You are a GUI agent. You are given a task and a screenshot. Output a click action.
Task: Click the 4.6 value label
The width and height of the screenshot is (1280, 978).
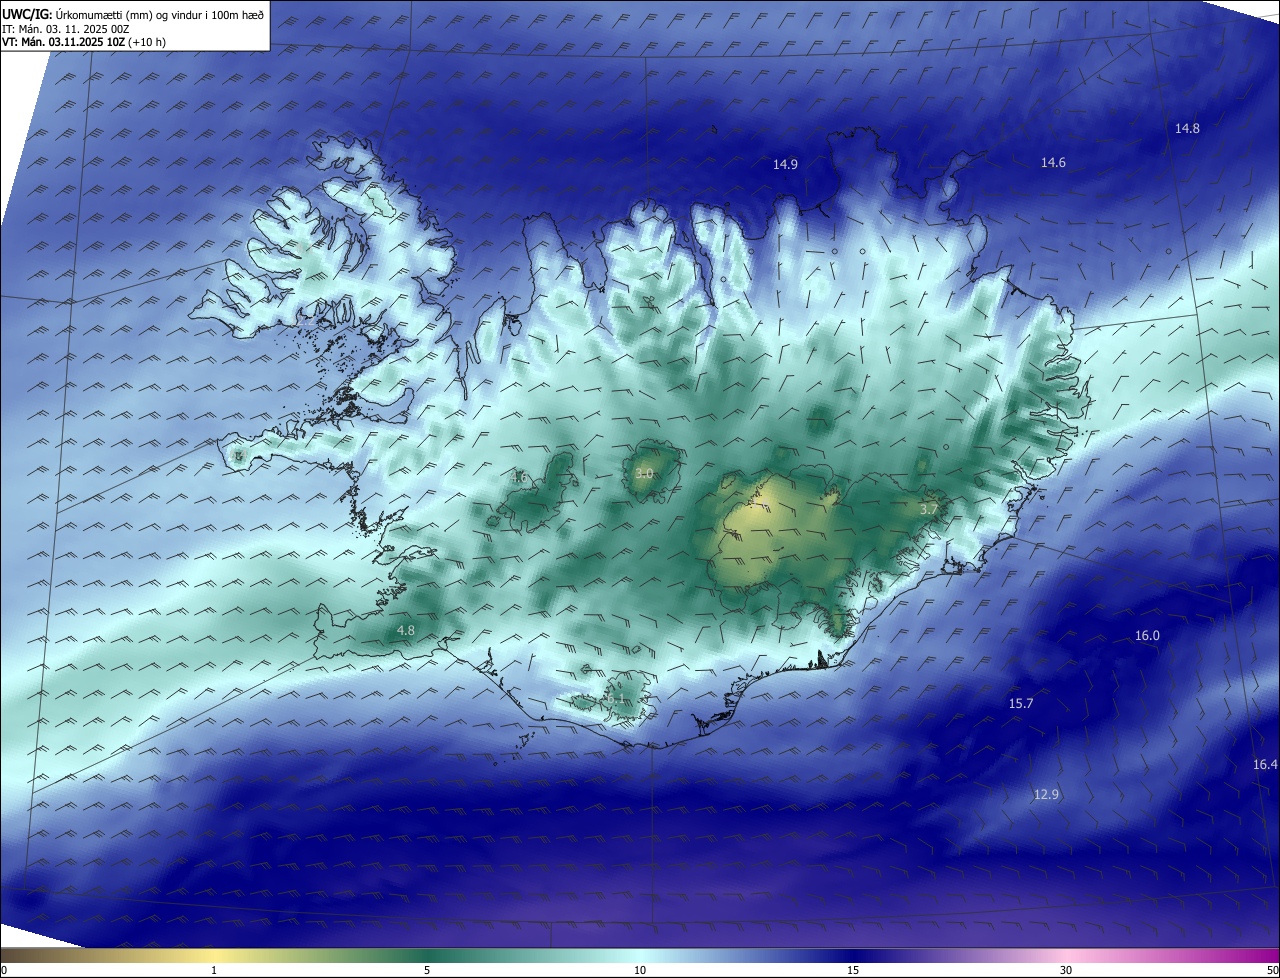click(520, 477)
